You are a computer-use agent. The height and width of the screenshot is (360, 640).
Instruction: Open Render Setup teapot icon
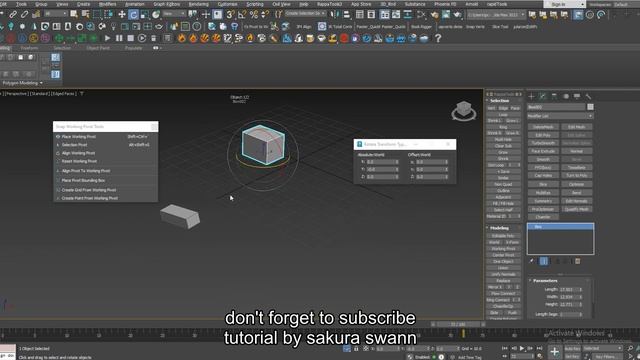[434, 15]
